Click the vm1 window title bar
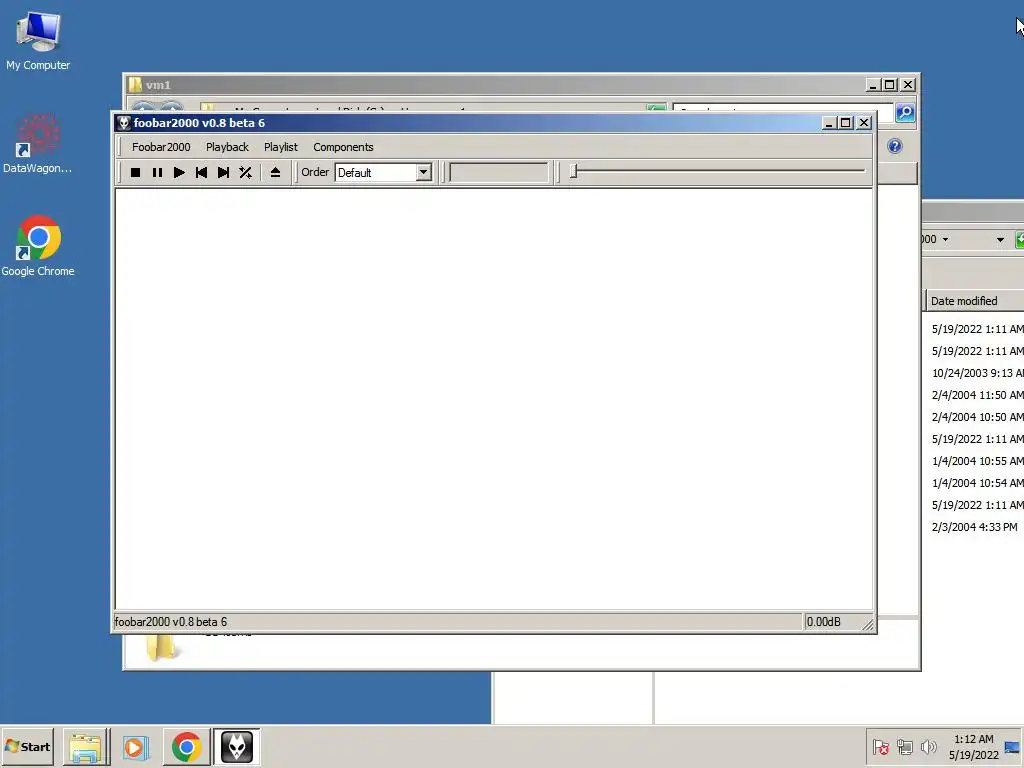 point(496,85)
